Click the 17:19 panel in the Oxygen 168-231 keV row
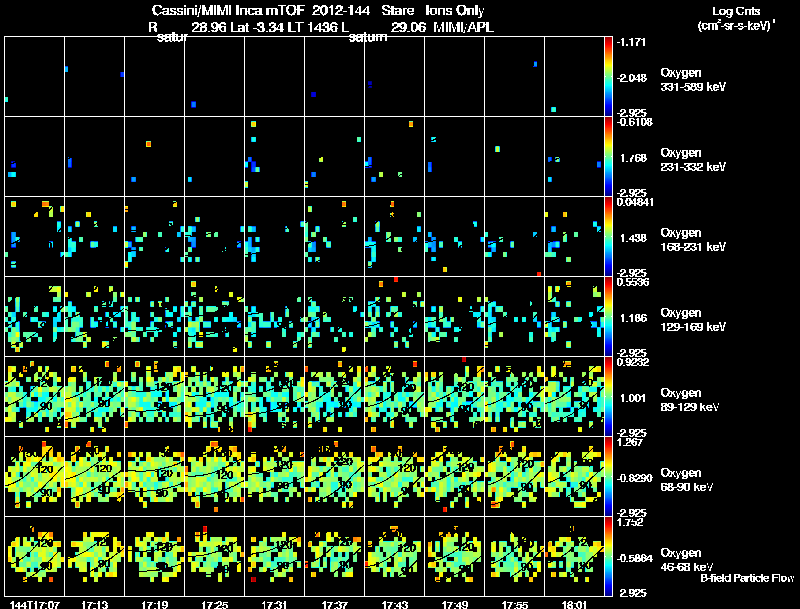 (x=155, y=237)
